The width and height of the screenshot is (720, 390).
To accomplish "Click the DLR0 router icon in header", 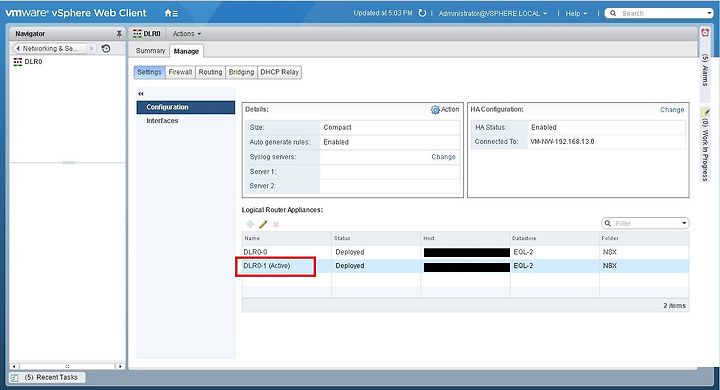I will point(137,34).
